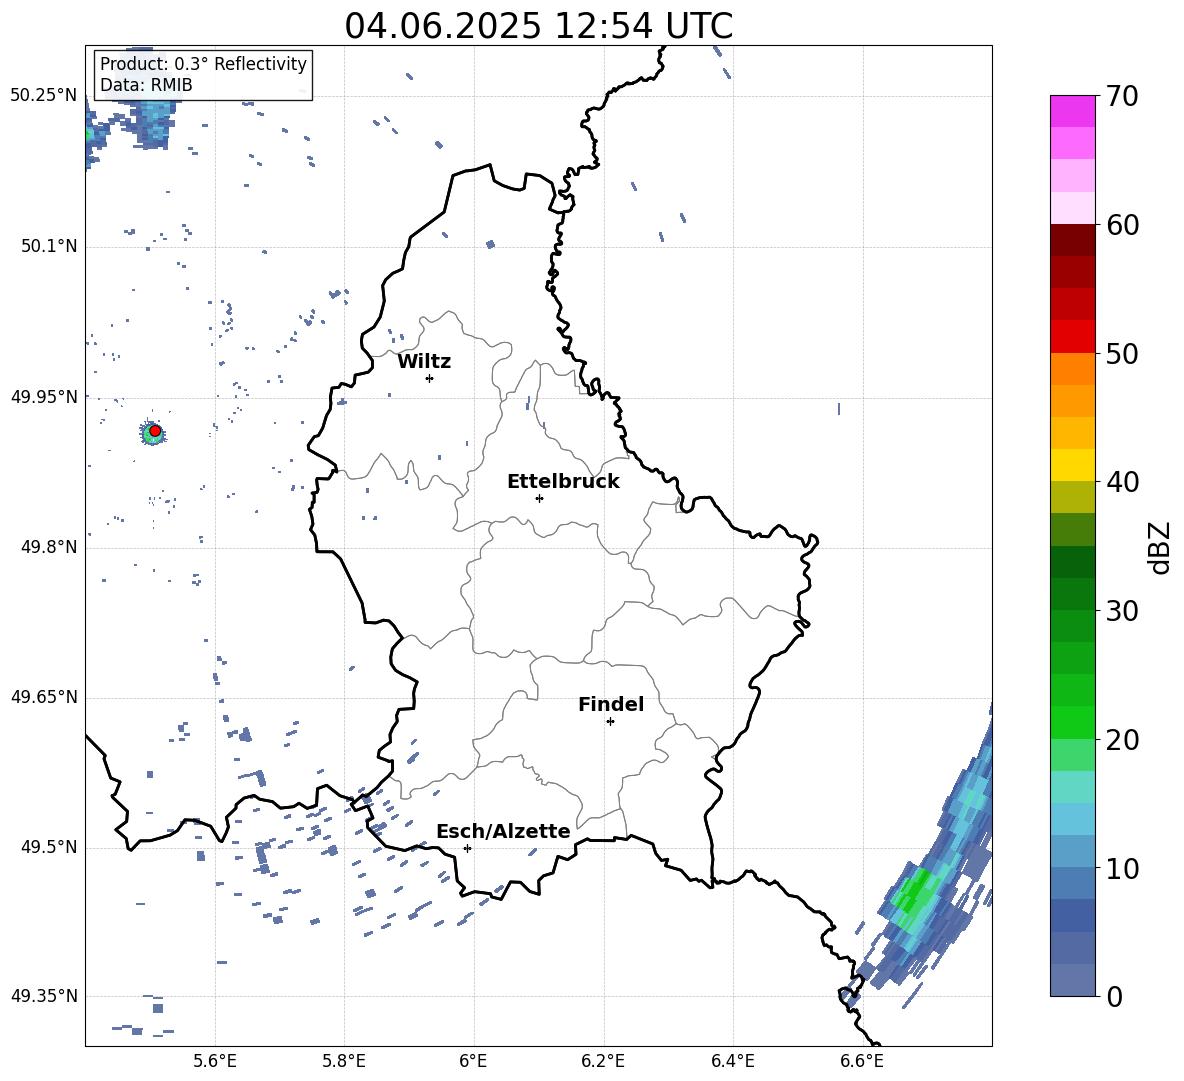The image size is (1184, 1081).
Task: Click the 49.35°N latitude label
Action: point(44,996)
